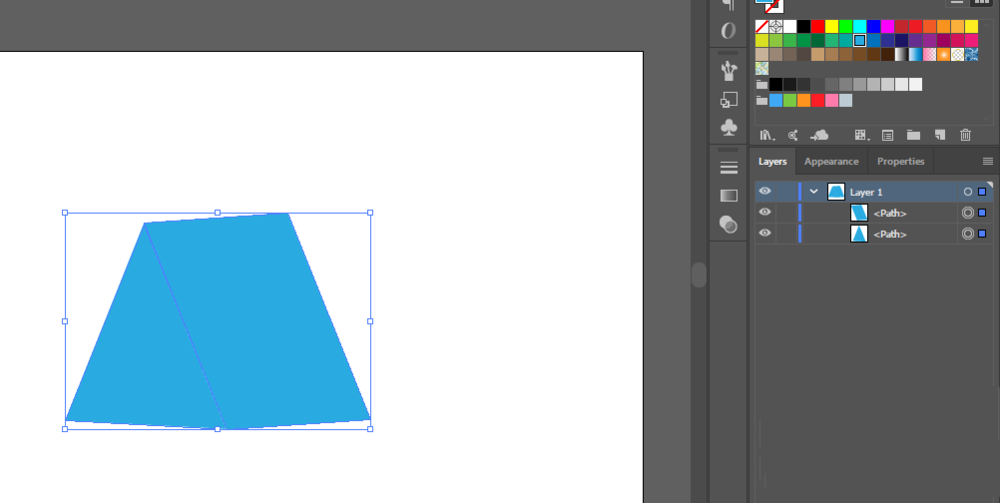Add selected swatch to library cloud icon
Screen dimensions: 1000x503
pyautogui.click(x=819, y=135)
